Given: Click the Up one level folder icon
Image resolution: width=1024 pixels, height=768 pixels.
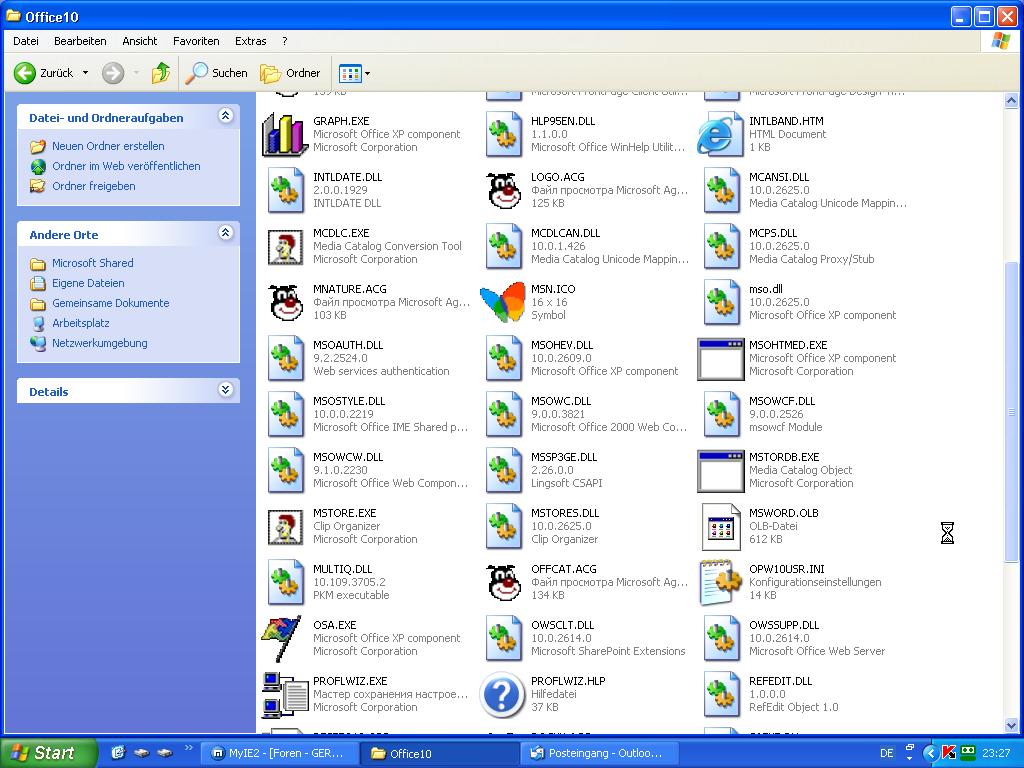Looking at the screenshot, I should pos(161,73).
